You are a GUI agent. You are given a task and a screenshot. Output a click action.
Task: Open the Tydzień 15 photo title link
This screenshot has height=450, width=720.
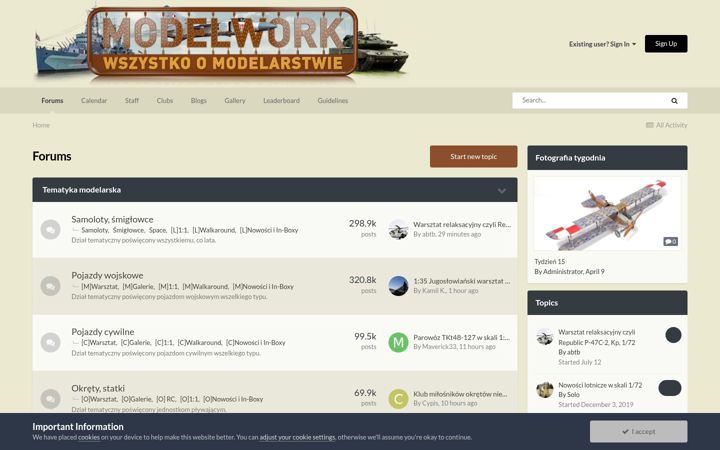coord(550,261)
